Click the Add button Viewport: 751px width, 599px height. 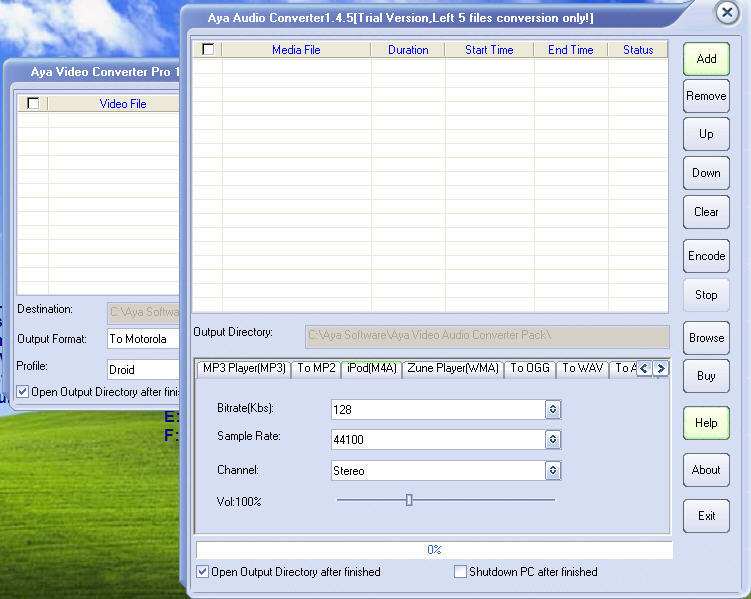point(706,59)
